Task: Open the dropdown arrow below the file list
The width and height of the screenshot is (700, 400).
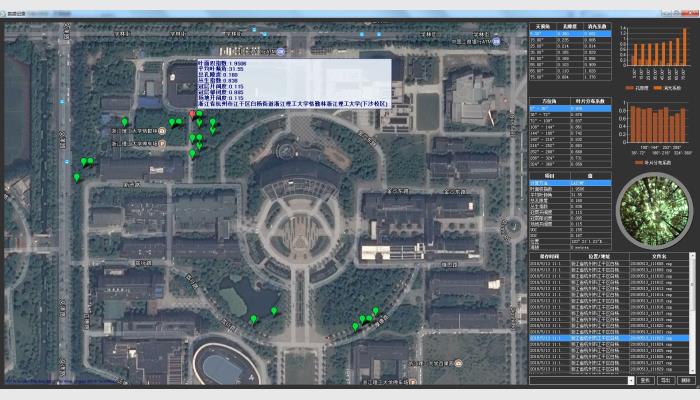Action: tap(630, 380)
